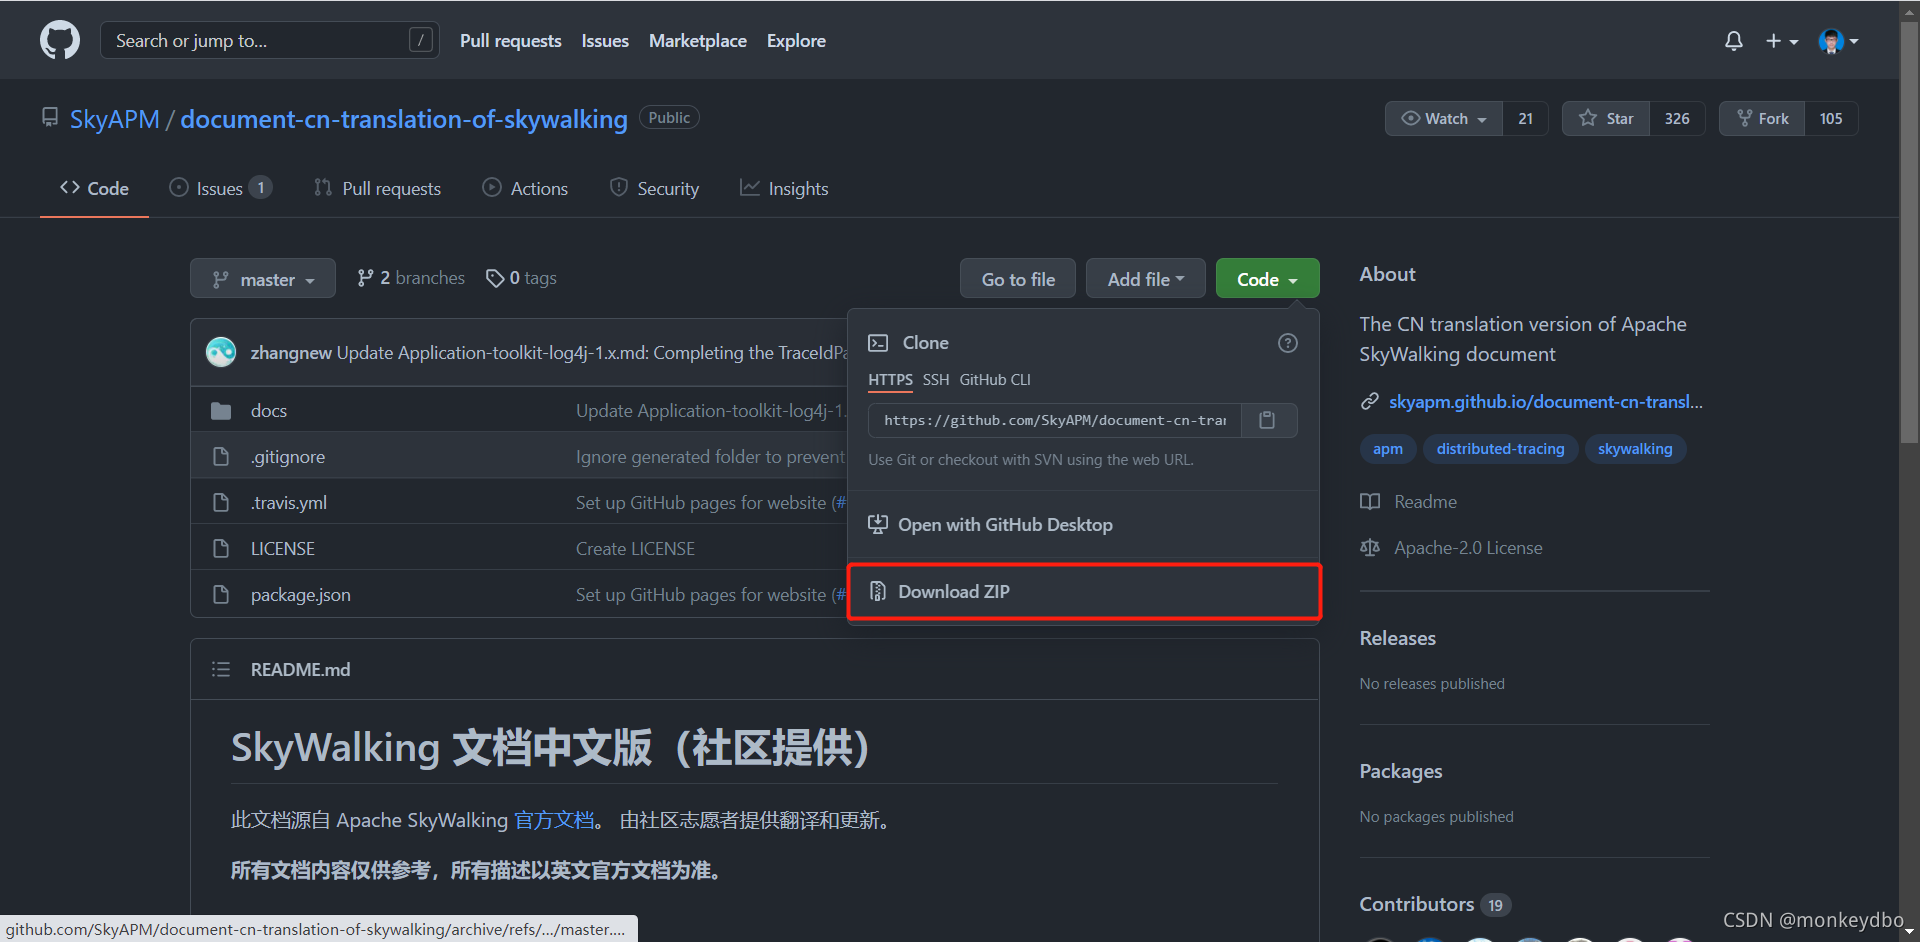Open the Actions tab
Image resolution: width=1920 pixels, height=942 pixels.
[x=525, y=188]
